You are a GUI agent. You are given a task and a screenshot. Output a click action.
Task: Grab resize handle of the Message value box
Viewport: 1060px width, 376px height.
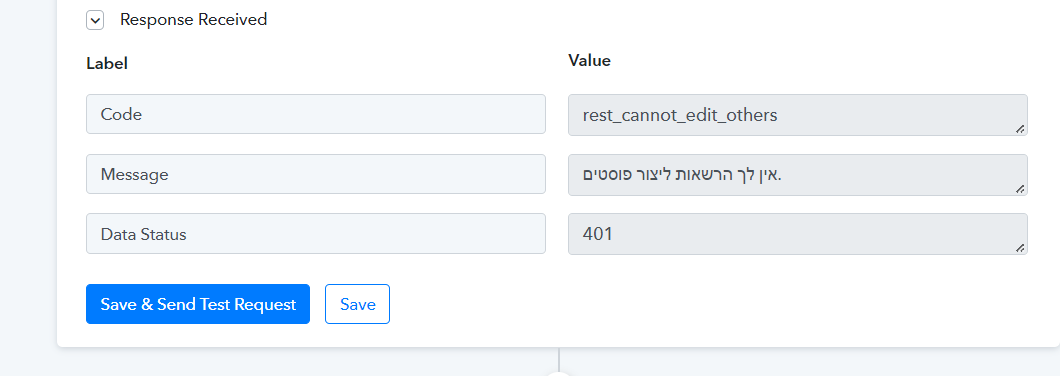[x=1020, y=188]
